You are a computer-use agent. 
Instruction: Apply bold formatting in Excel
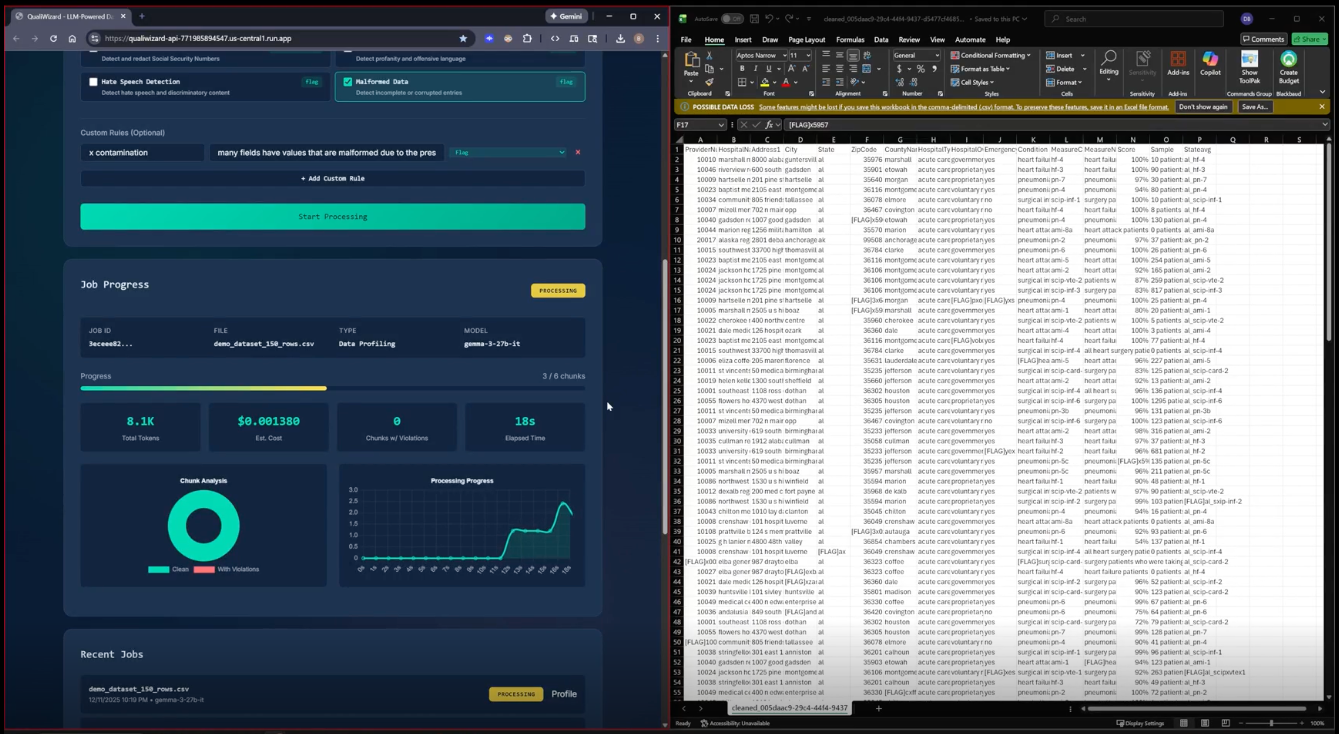coord(742,69)
